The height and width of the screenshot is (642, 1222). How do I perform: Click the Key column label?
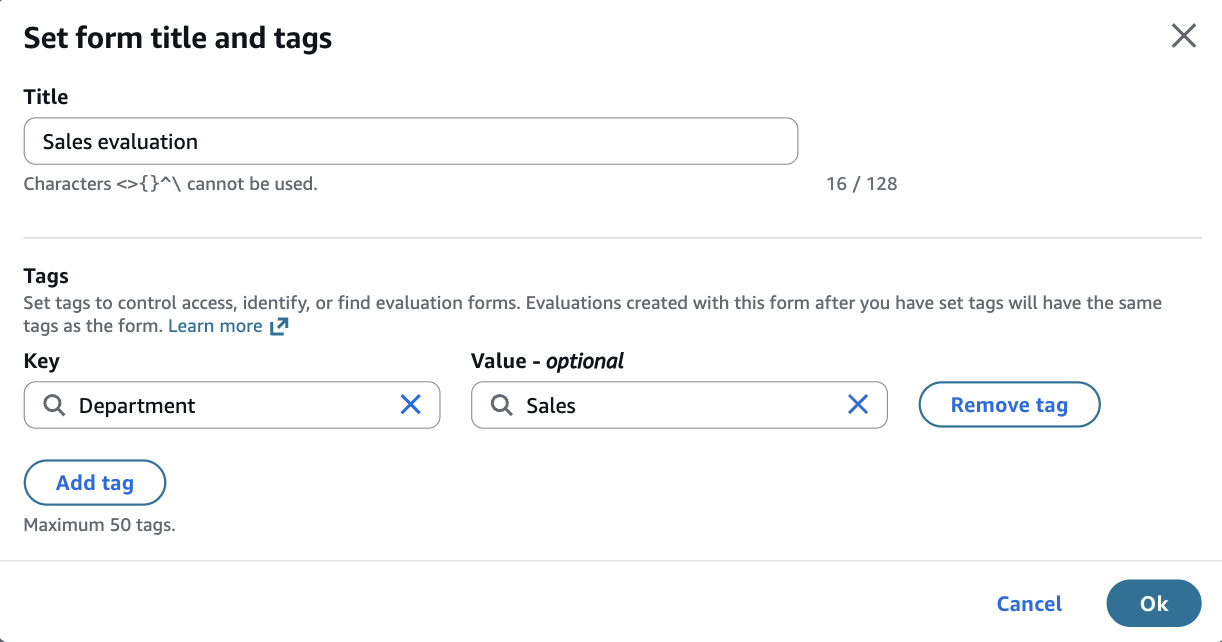[x=41, y=361]
